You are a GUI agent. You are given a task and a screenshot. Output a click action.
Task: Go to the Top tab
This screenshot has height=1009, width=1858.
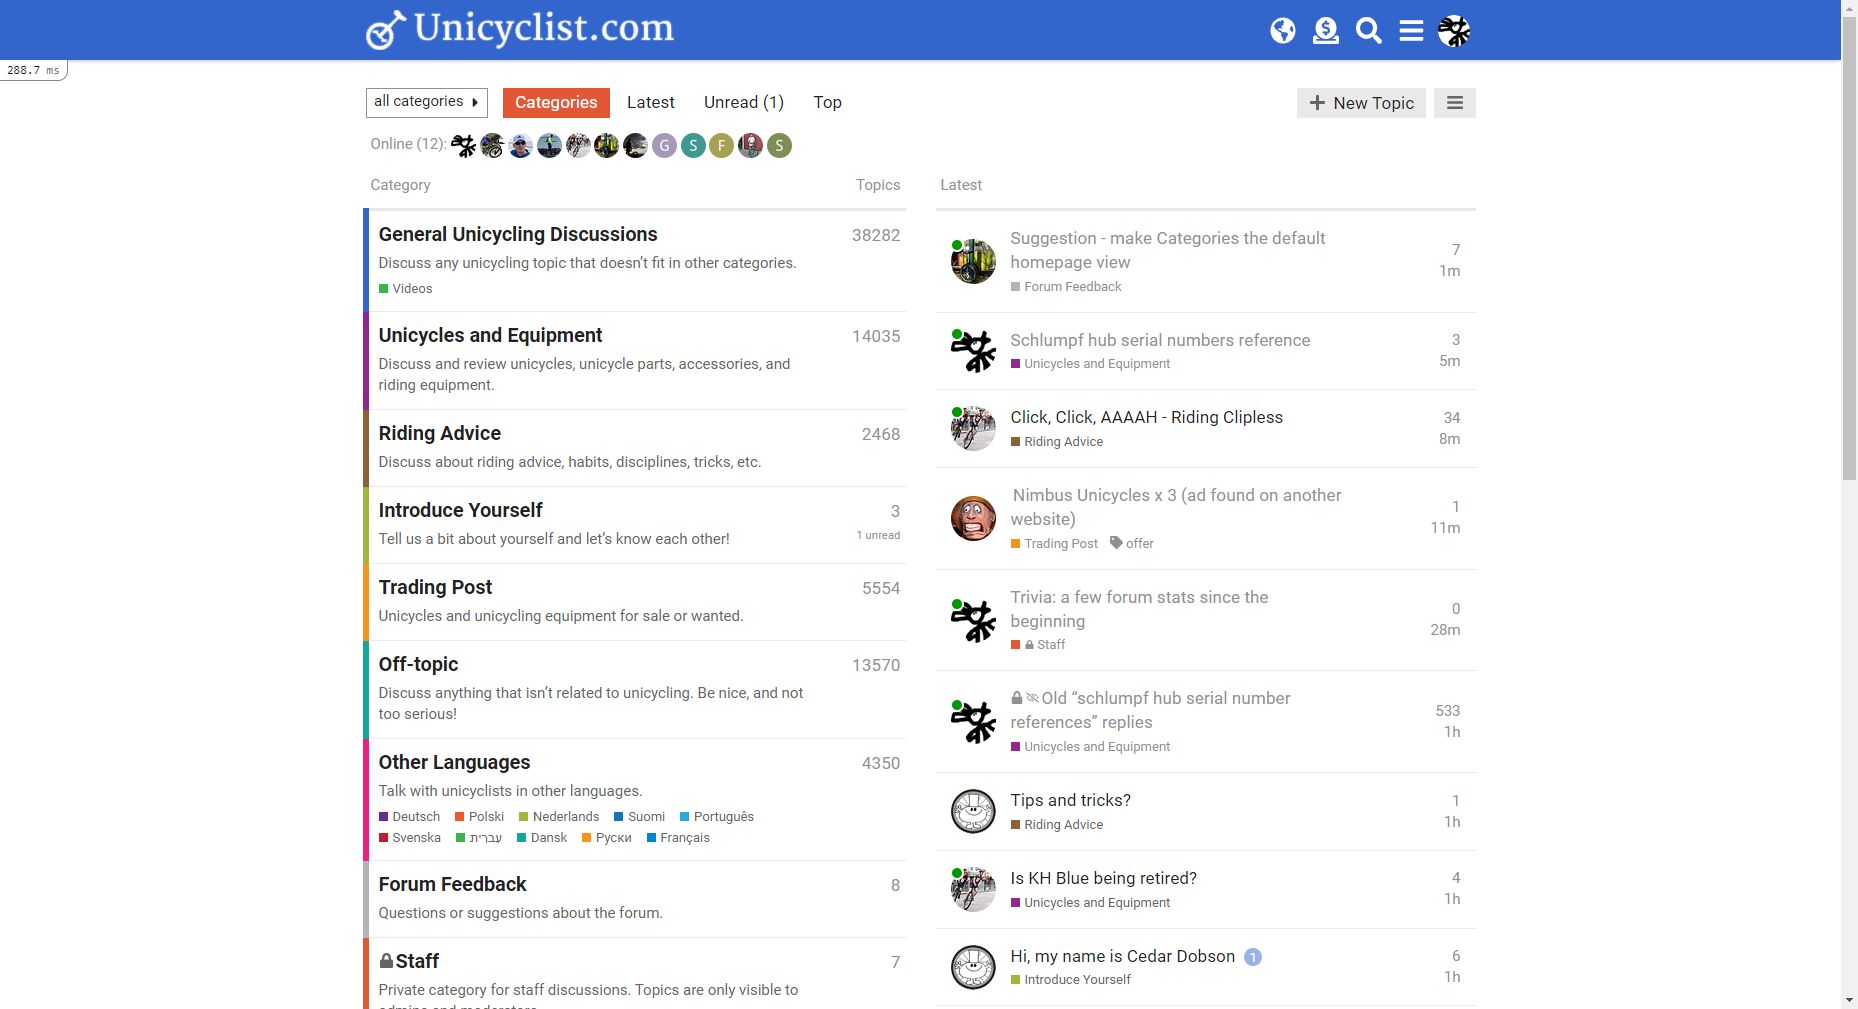pos(827,102)
